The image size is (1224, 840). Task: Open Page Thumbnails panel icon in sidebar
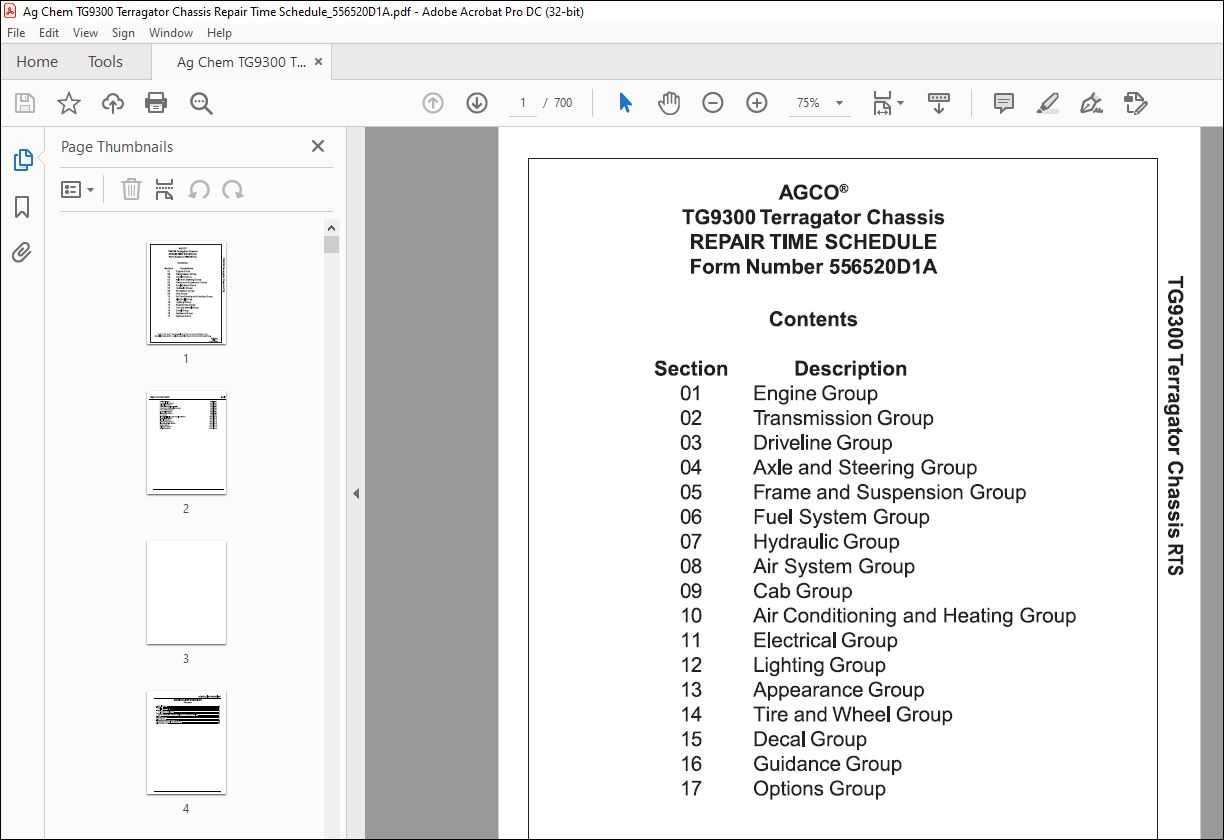[22, 160]
